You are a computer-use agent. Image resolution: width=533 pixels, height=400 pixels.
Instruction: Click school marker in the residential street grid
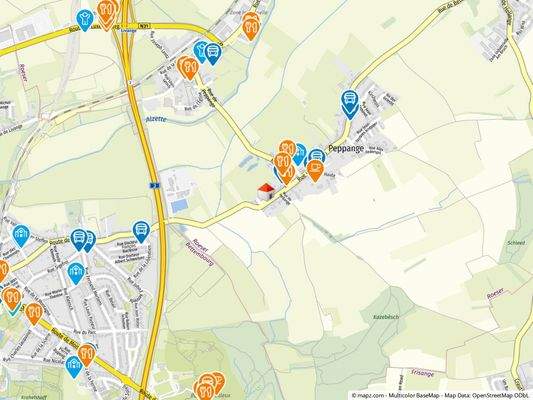click(76, 273)
